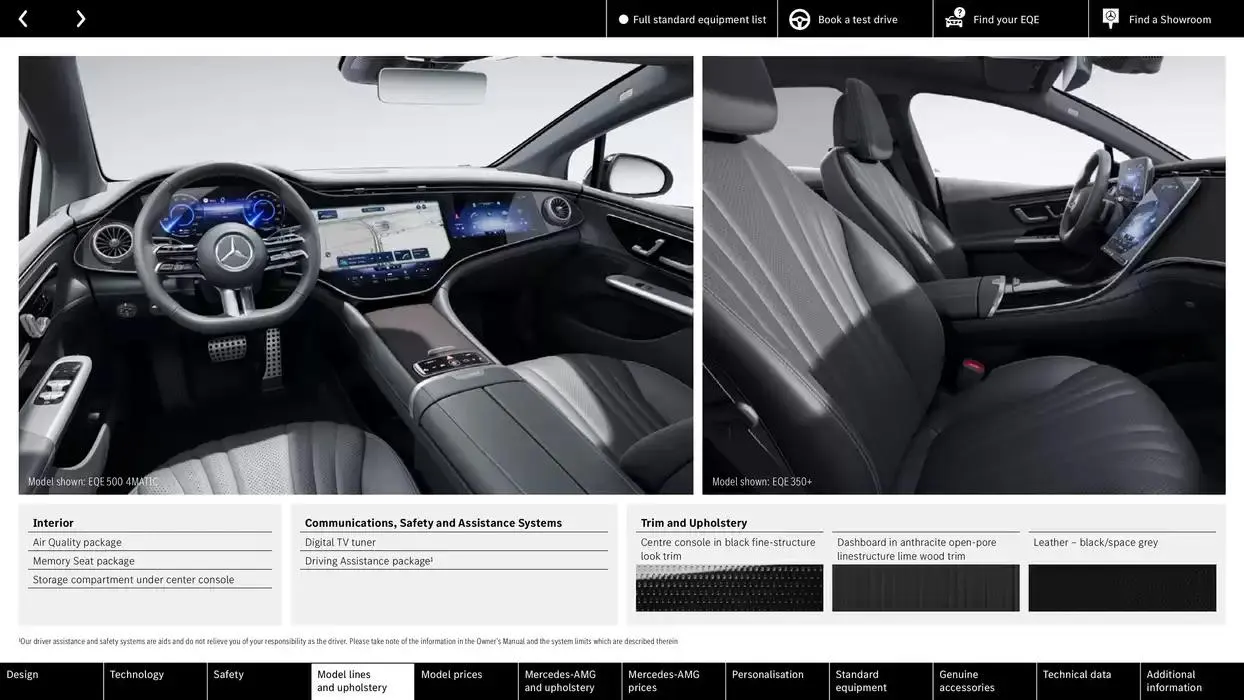Image resolution: width=1244 pixels, height=700 pixels.
Task: Open the Technology tab
Action: coord(155,681)
